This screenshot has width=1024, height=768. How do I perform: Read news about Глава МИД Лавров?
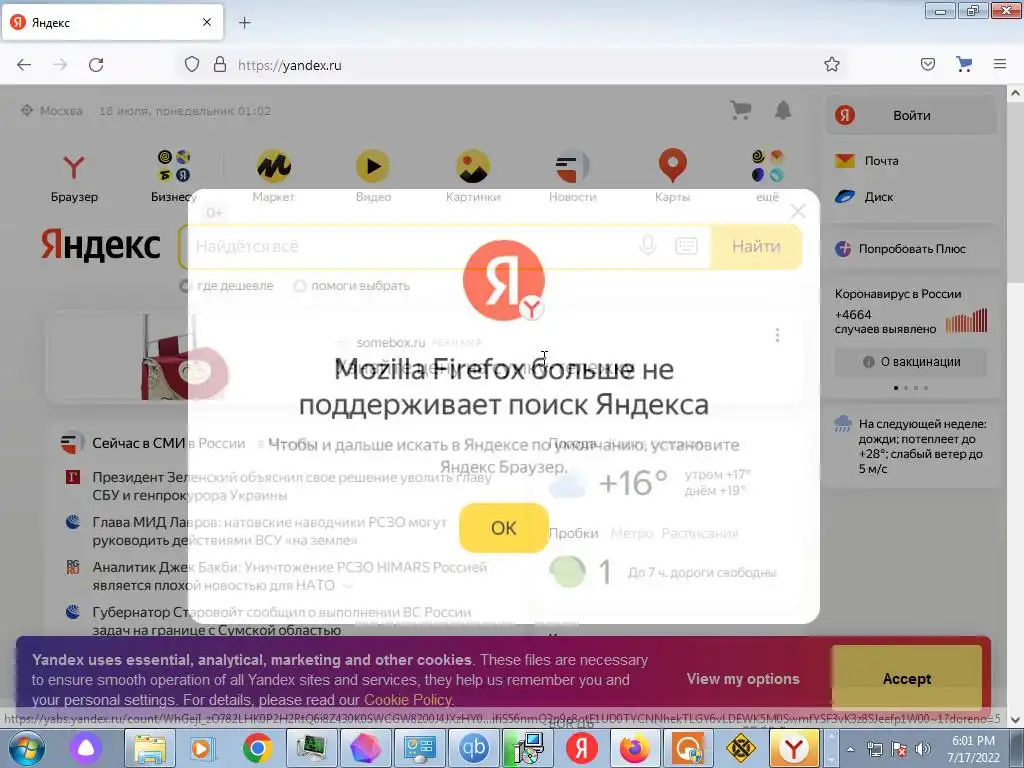click(x=269, y=531)
